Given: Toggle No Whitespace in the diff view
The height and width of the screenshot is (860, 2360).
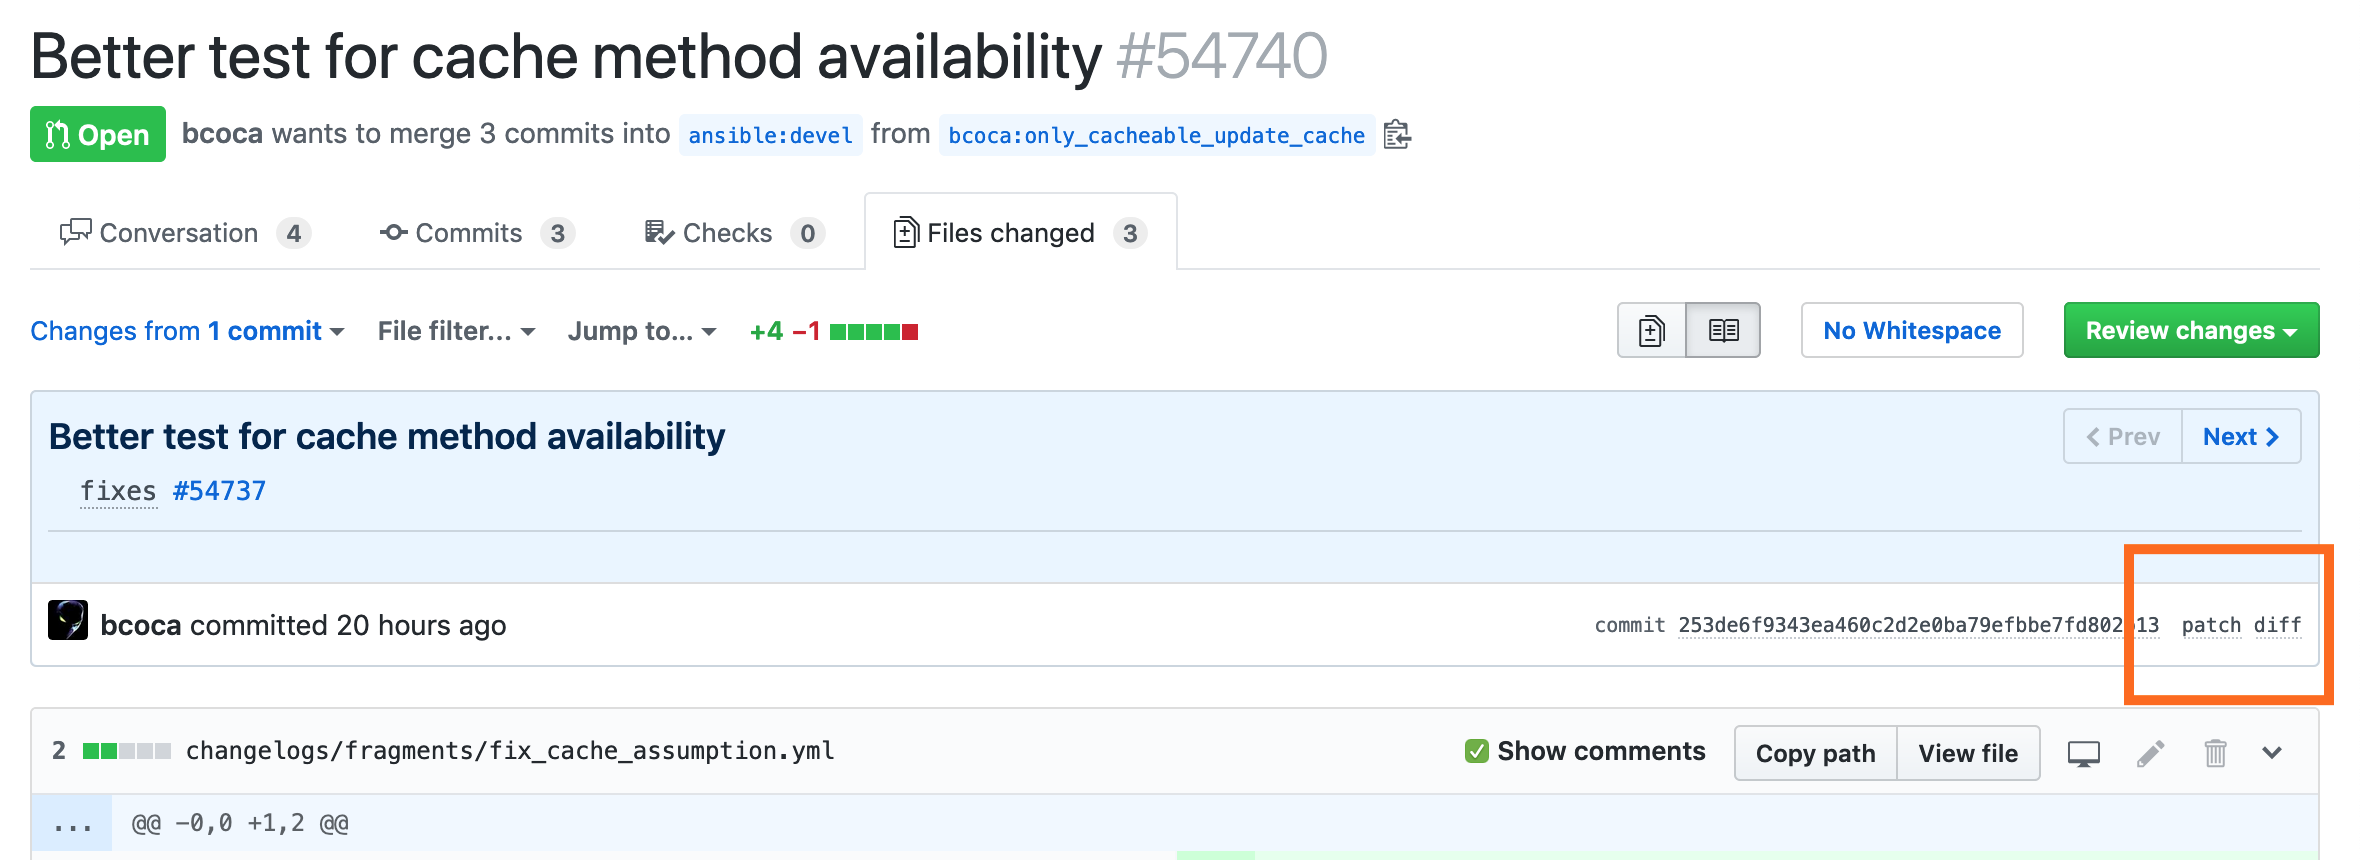Looking at the screenshot, I should tap(1911, 330).
